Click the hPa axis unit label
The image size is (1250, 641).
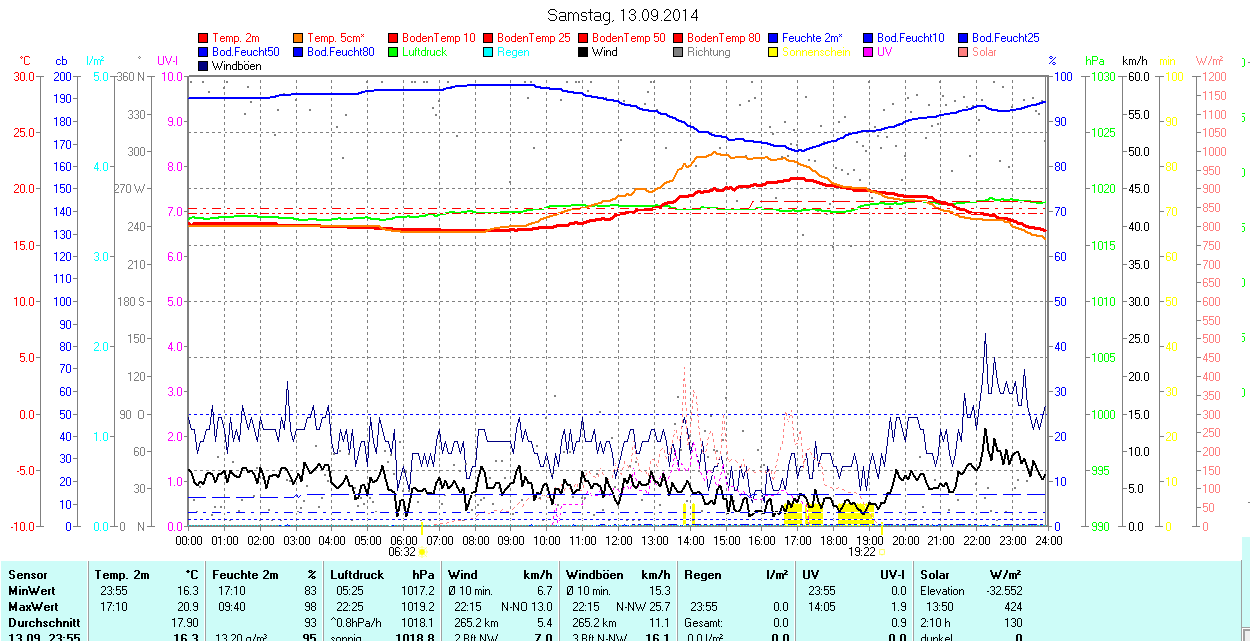(1095, 61)
